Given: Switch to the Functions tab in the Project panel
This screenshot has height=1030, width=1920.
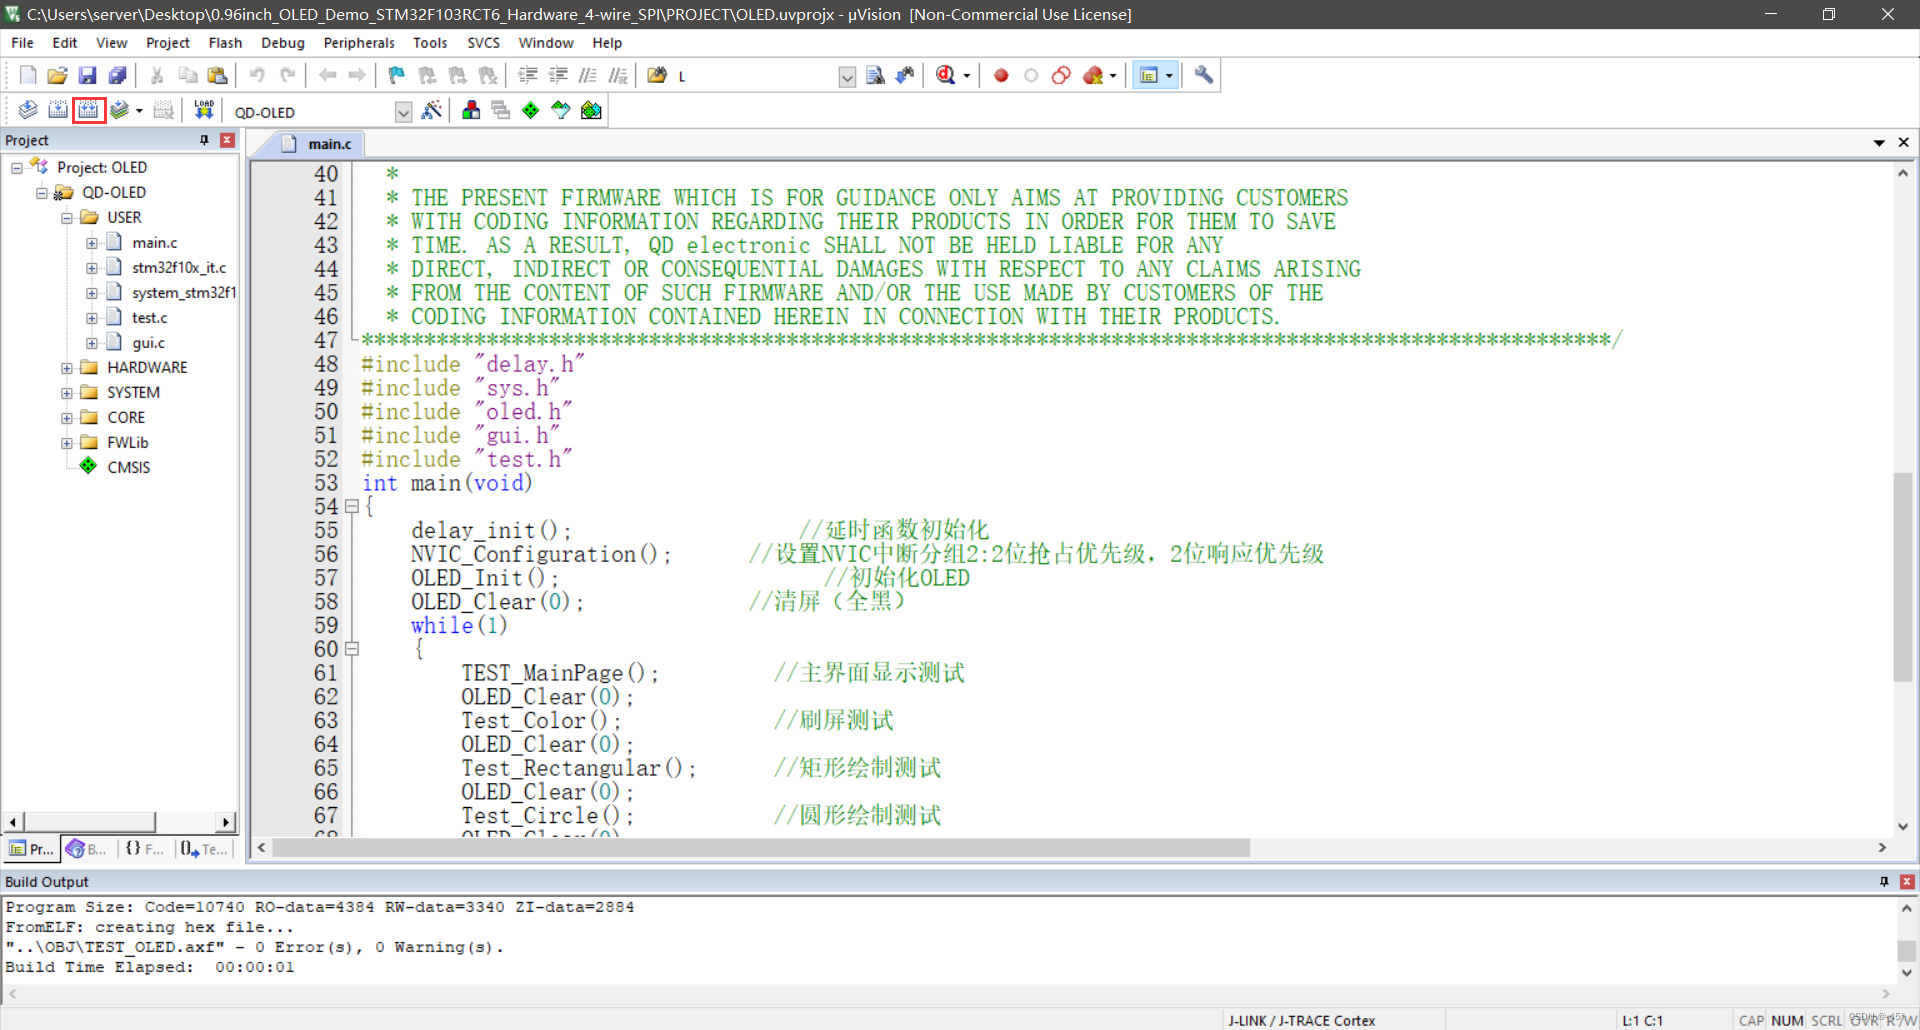Looking at the screenshot, I should click(x=145, y=849).
